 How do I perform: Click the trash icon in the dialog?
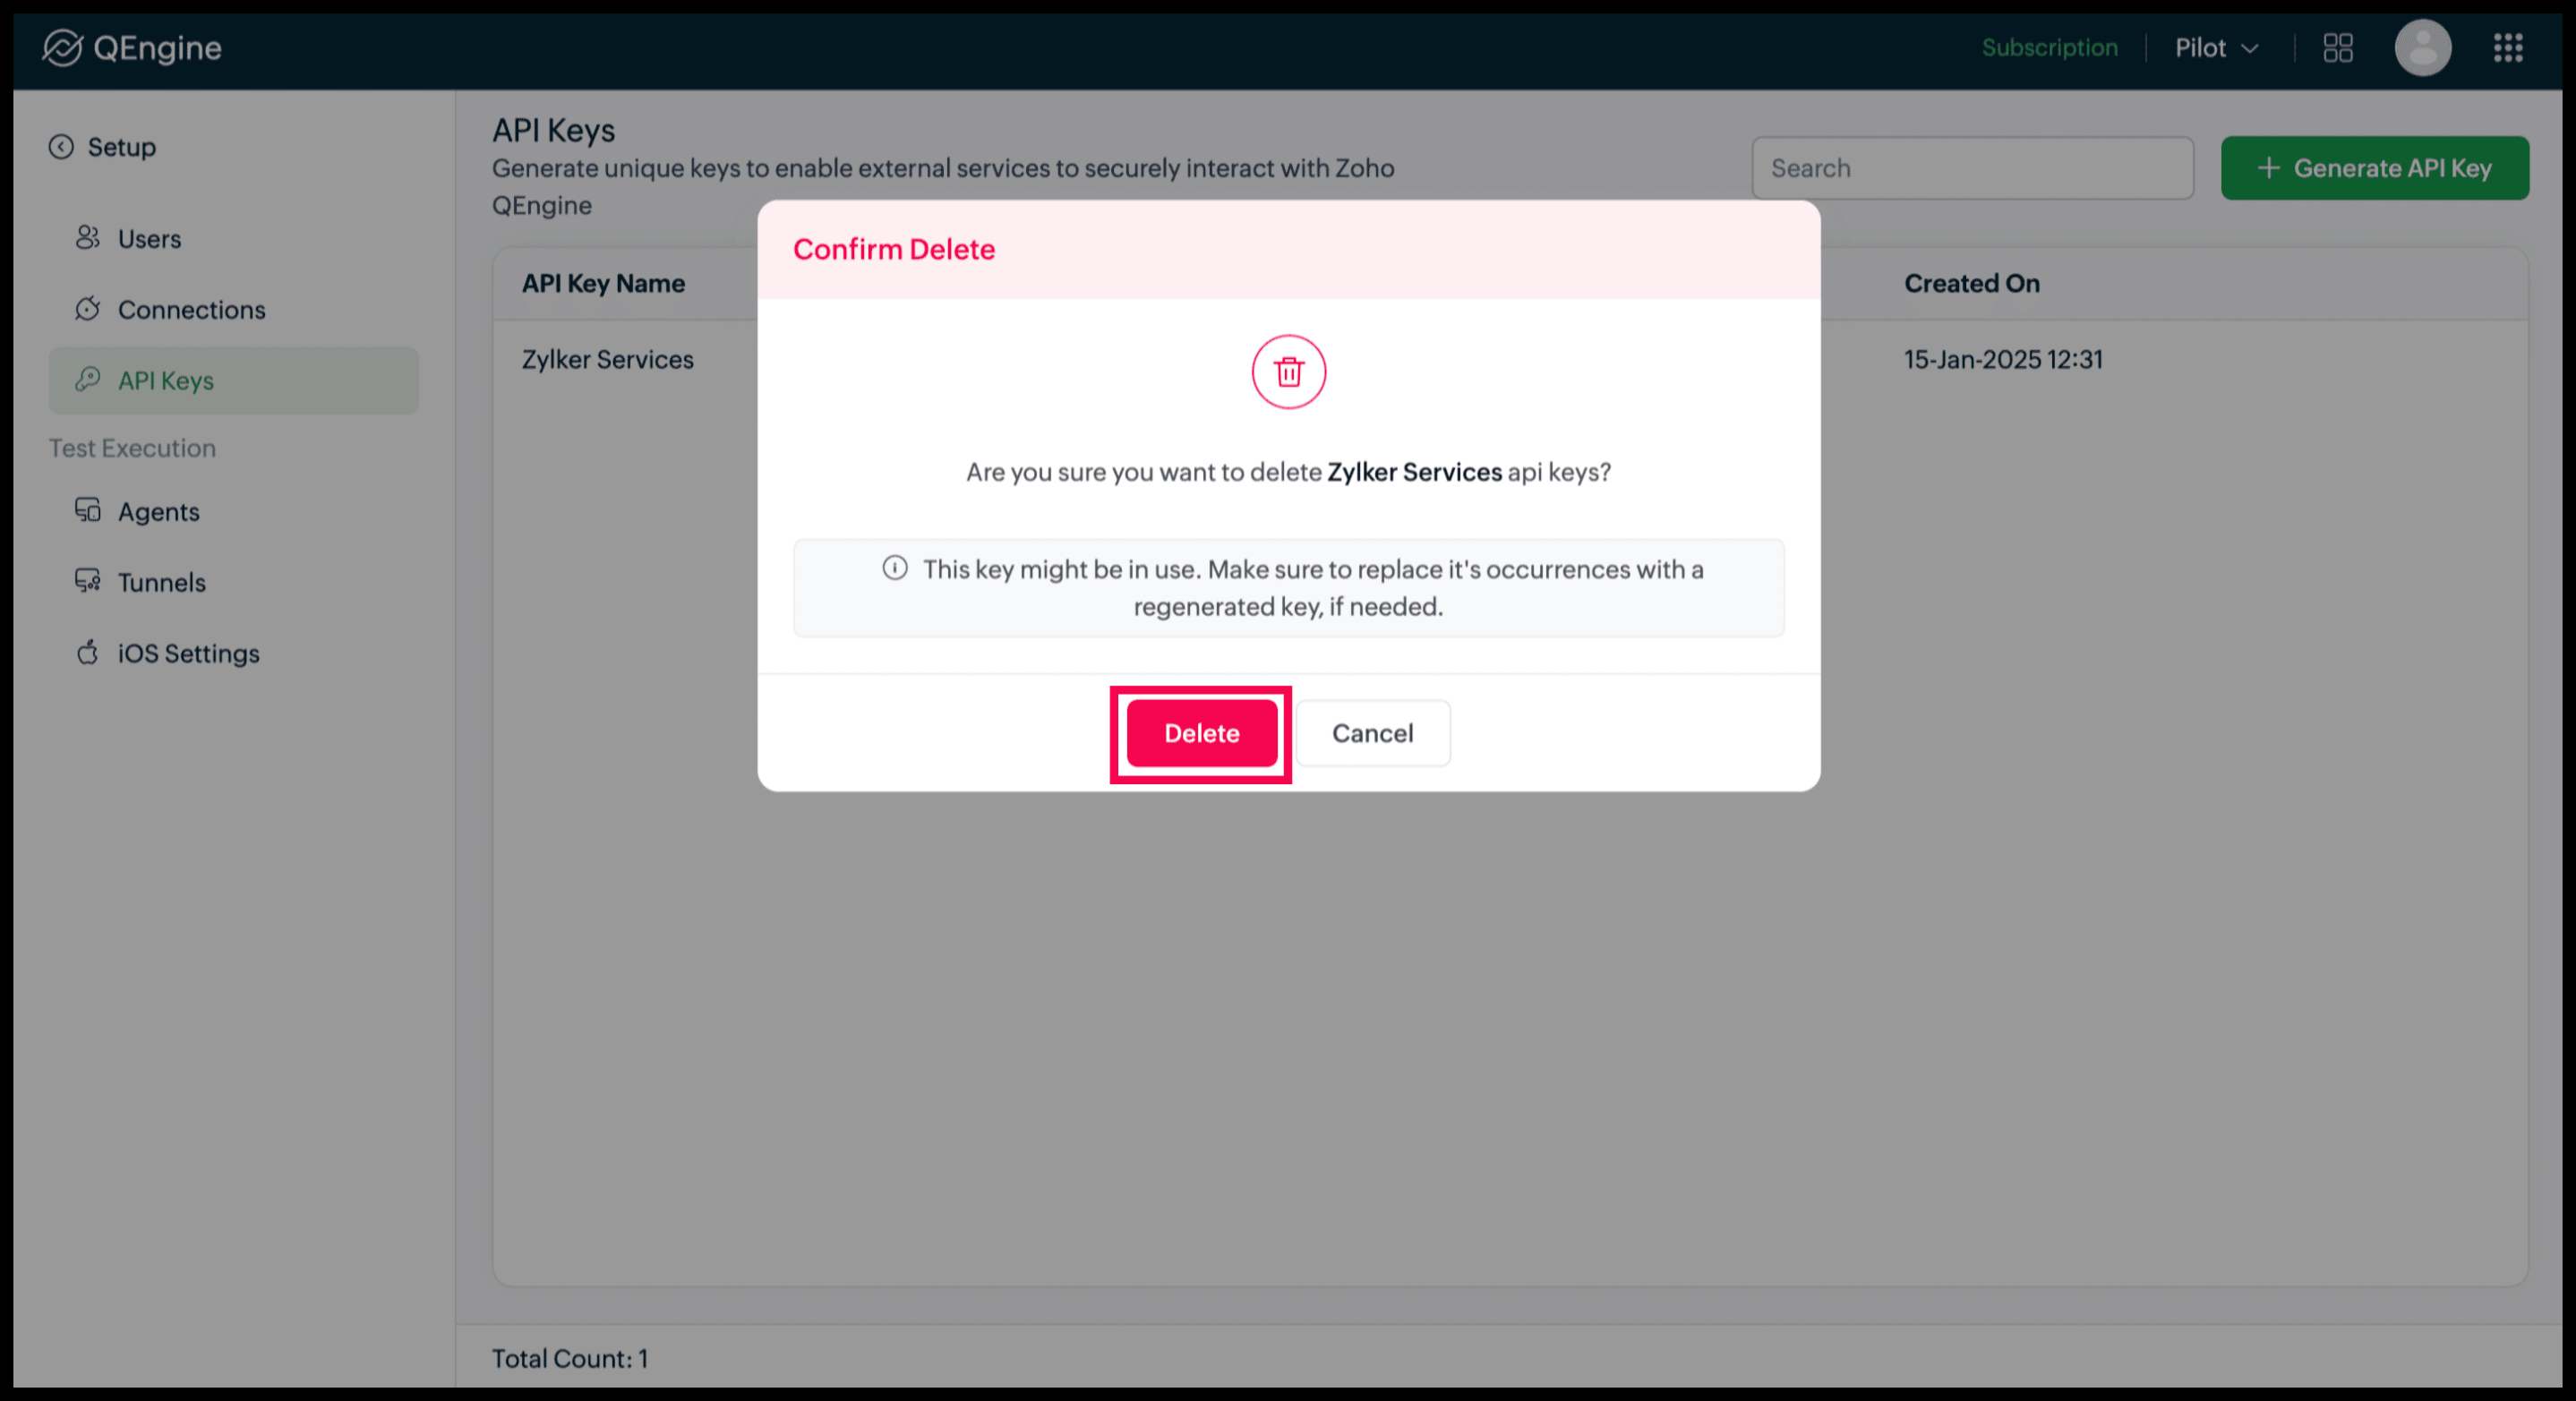click(1289, 372)
